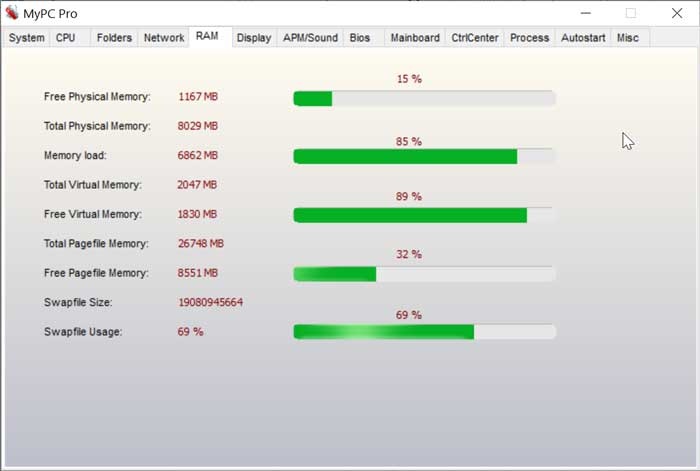Minimize the MyPC Pro window
700x471 pixels.
tap(586, 13)
